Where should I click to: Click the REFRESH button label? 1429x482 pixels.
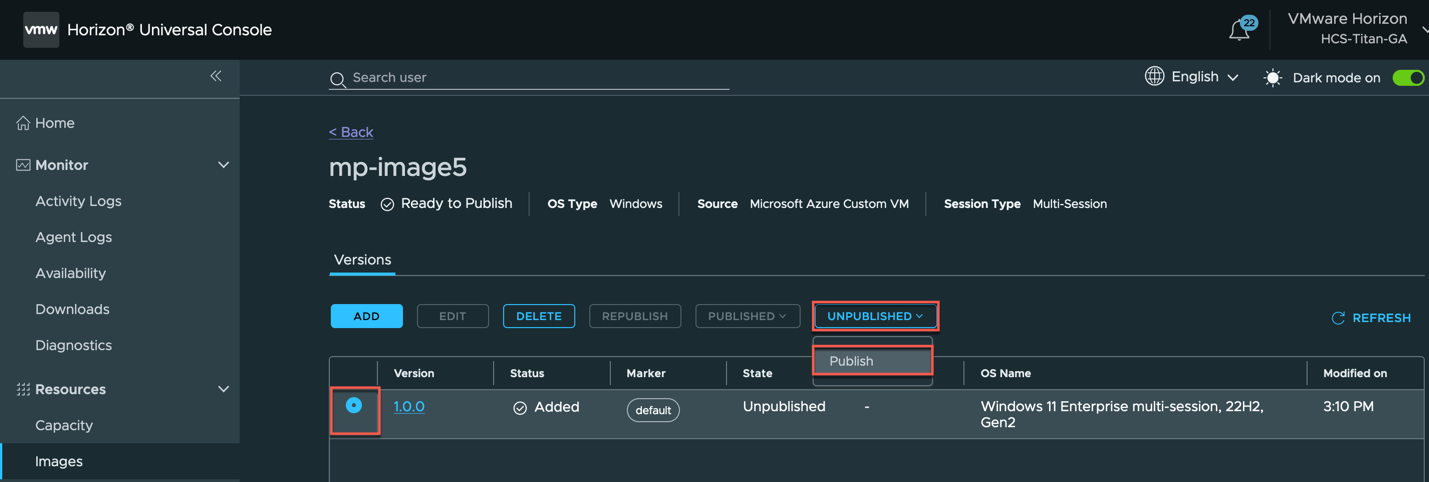(x=1381, y=318)
